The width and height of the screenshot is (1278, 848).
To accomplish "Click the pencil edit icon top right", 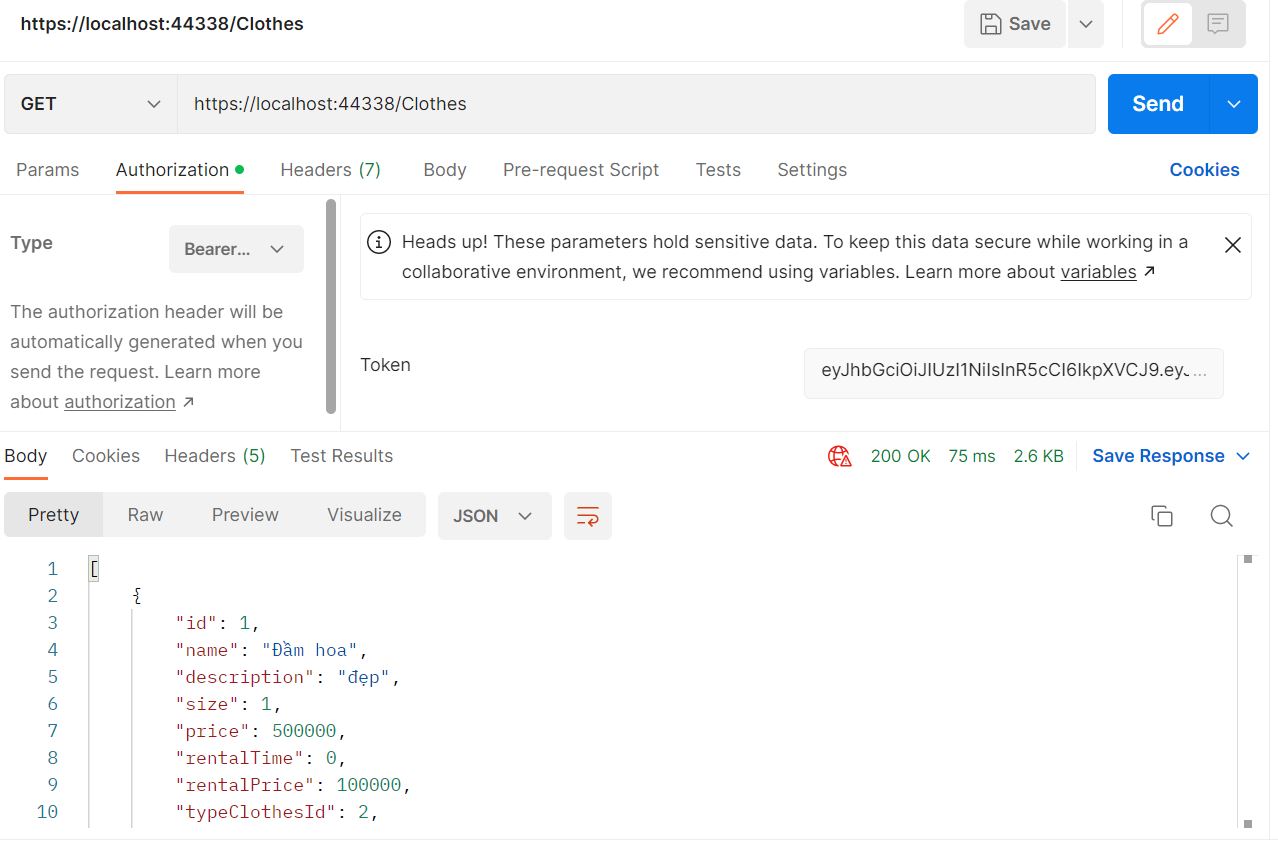I will (x=1167, y=23).
